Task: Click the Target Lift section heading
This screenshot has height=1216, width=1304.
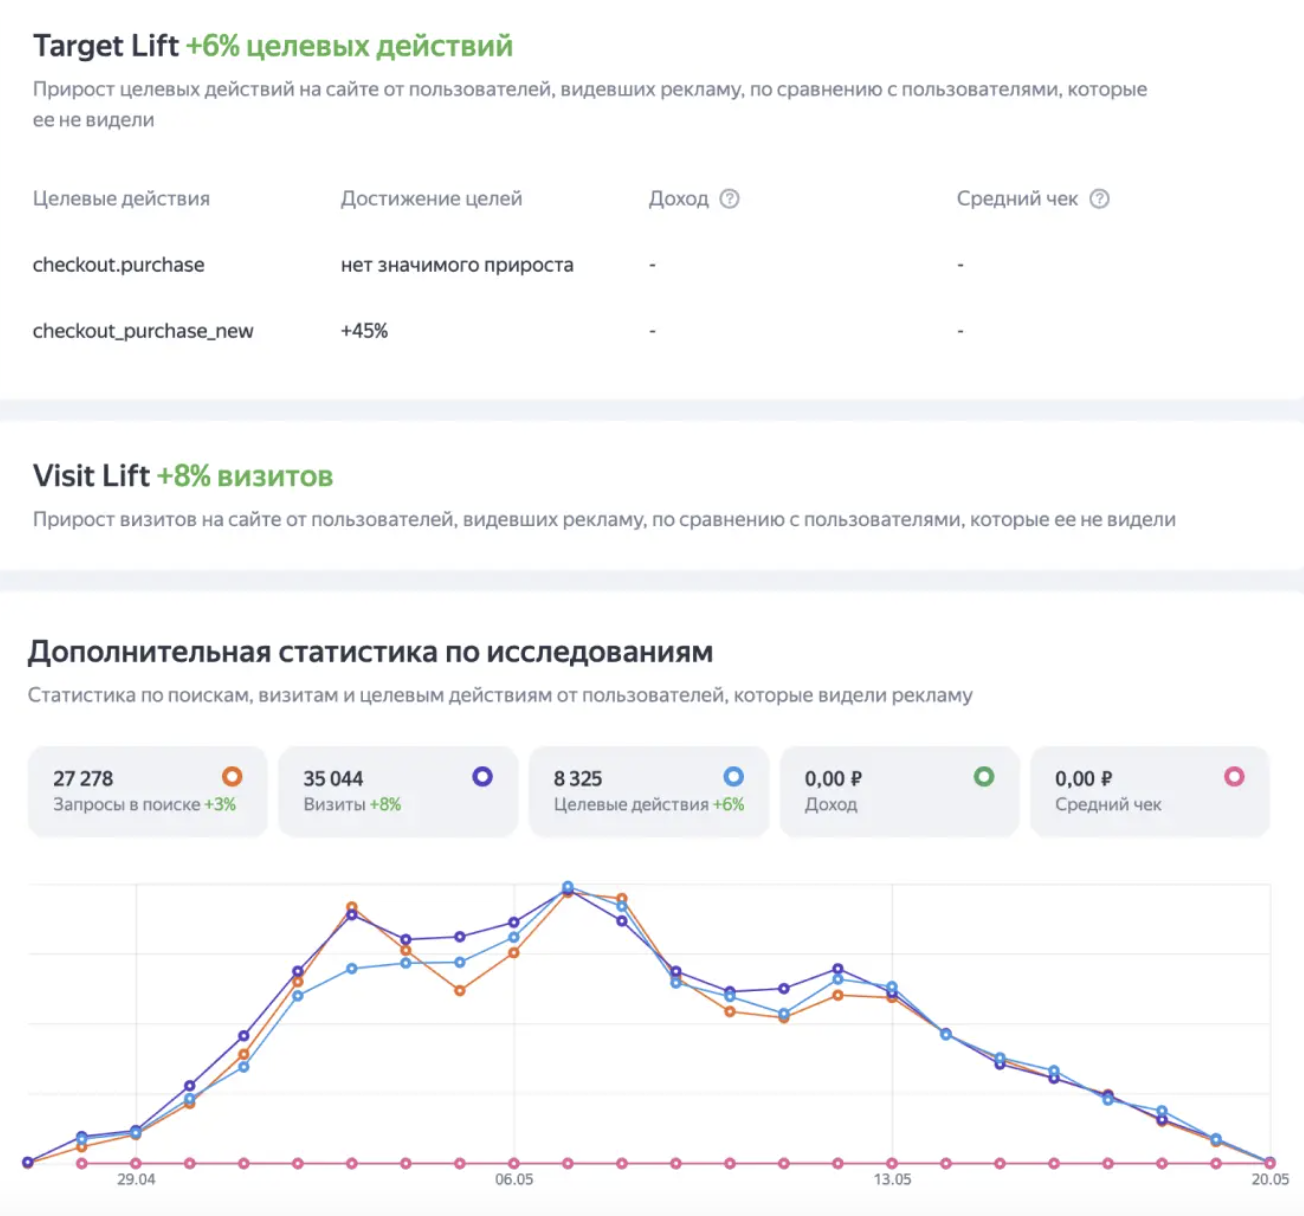Action: click(x=105, y=46)
